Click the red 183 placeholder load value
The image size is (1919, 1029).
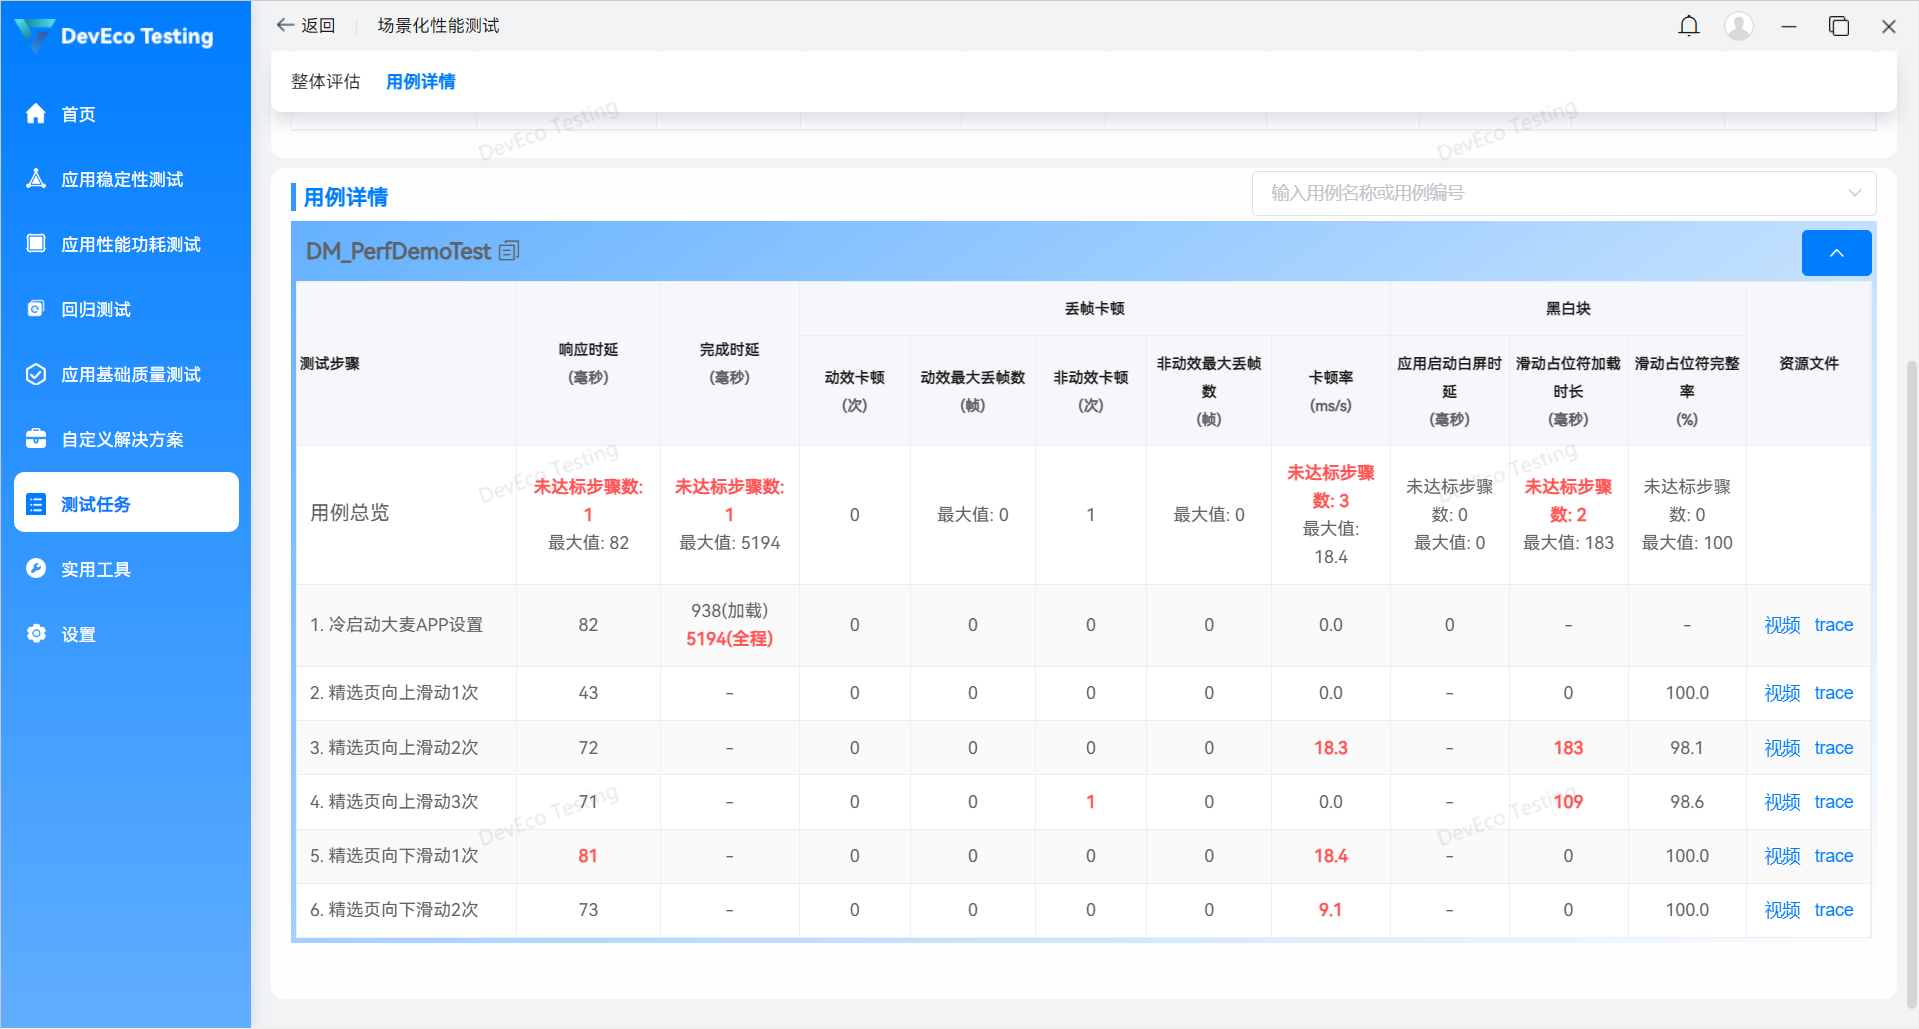tap(1568, 748)
